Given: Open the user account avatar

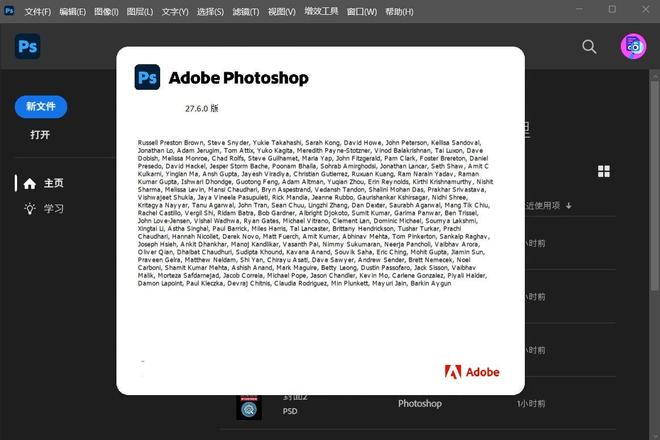Looking at the screenshot, I should pos(633,46).
